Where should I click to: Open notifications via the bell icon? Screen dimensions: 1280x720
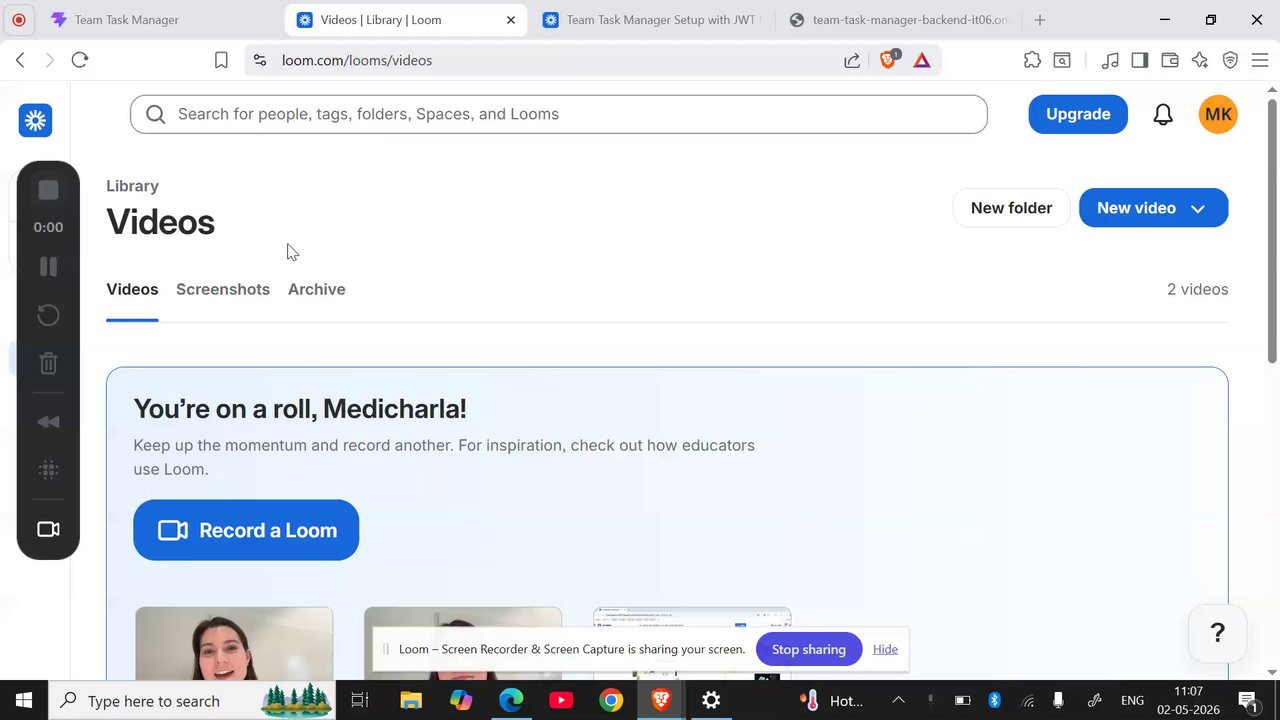[x=1163, y=114]
